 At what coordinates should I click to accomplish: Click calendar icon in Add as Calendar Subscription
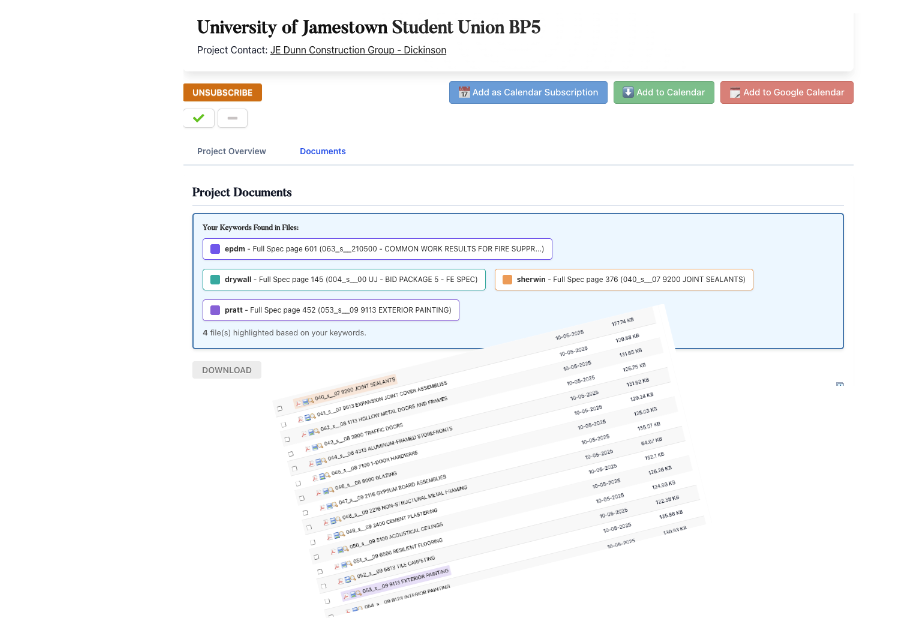[464, 92]
